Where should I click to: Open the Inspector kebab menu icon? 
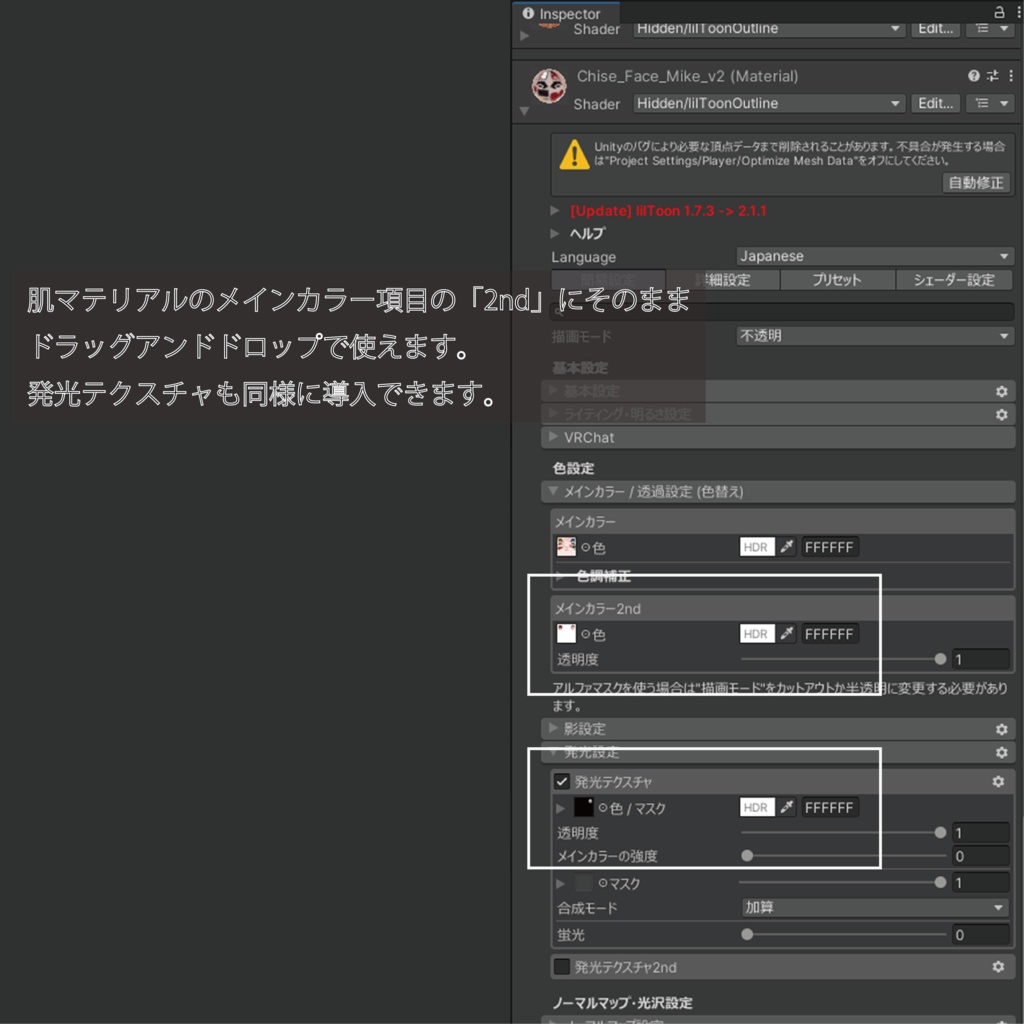coord(1017,13)
